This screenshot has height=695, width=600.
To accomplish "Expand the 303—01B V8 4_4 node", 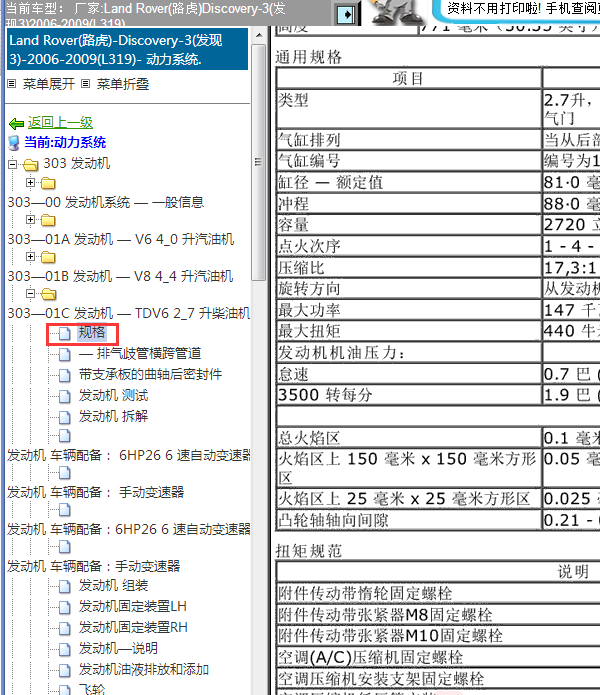I will tap(30, 256).
